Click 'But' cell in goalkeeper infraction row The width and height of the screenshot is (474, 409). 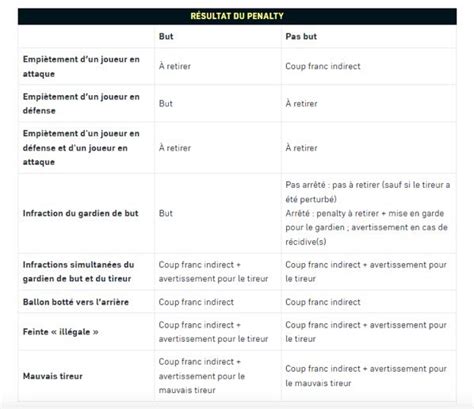[166, 213]
